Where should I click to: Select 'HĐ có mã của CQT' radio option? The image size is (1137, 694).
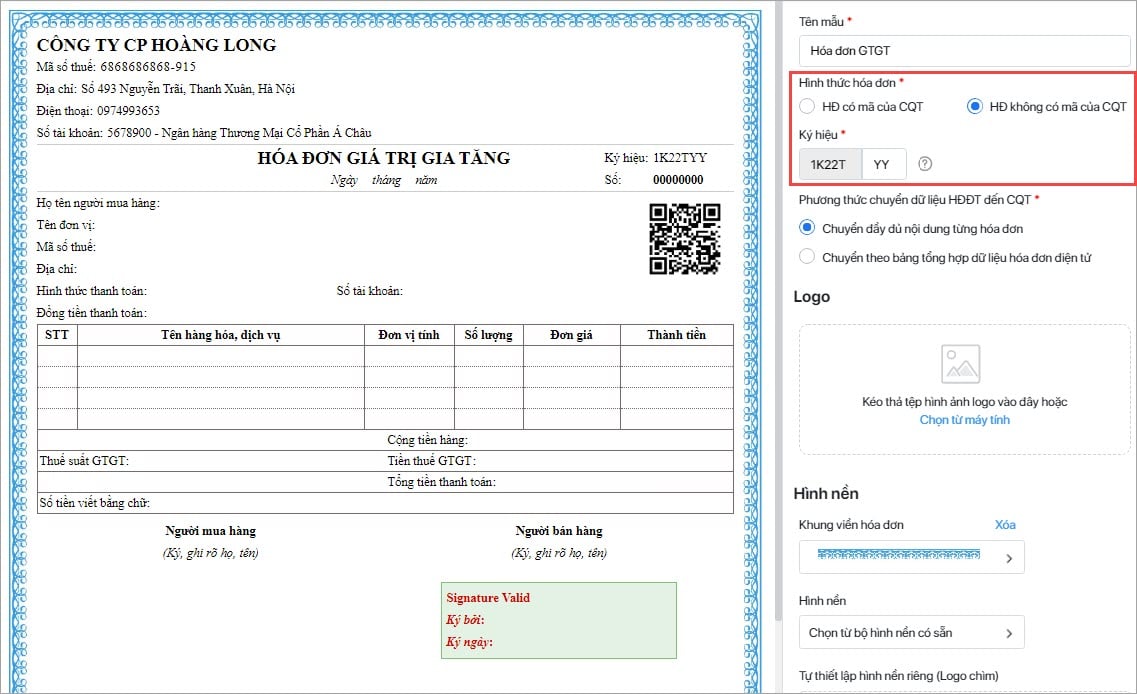(x=807, y=107)
